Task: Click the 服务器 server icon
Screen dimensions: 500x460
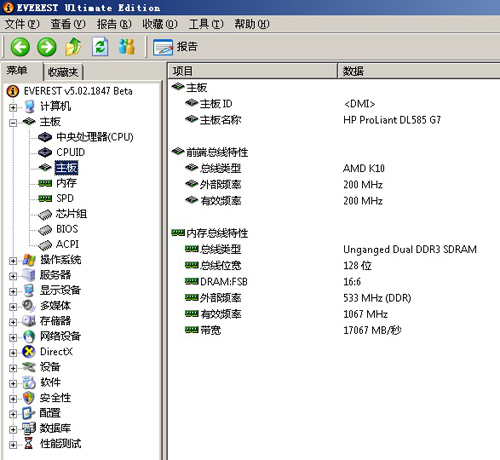Action: [x=29, y=275]
